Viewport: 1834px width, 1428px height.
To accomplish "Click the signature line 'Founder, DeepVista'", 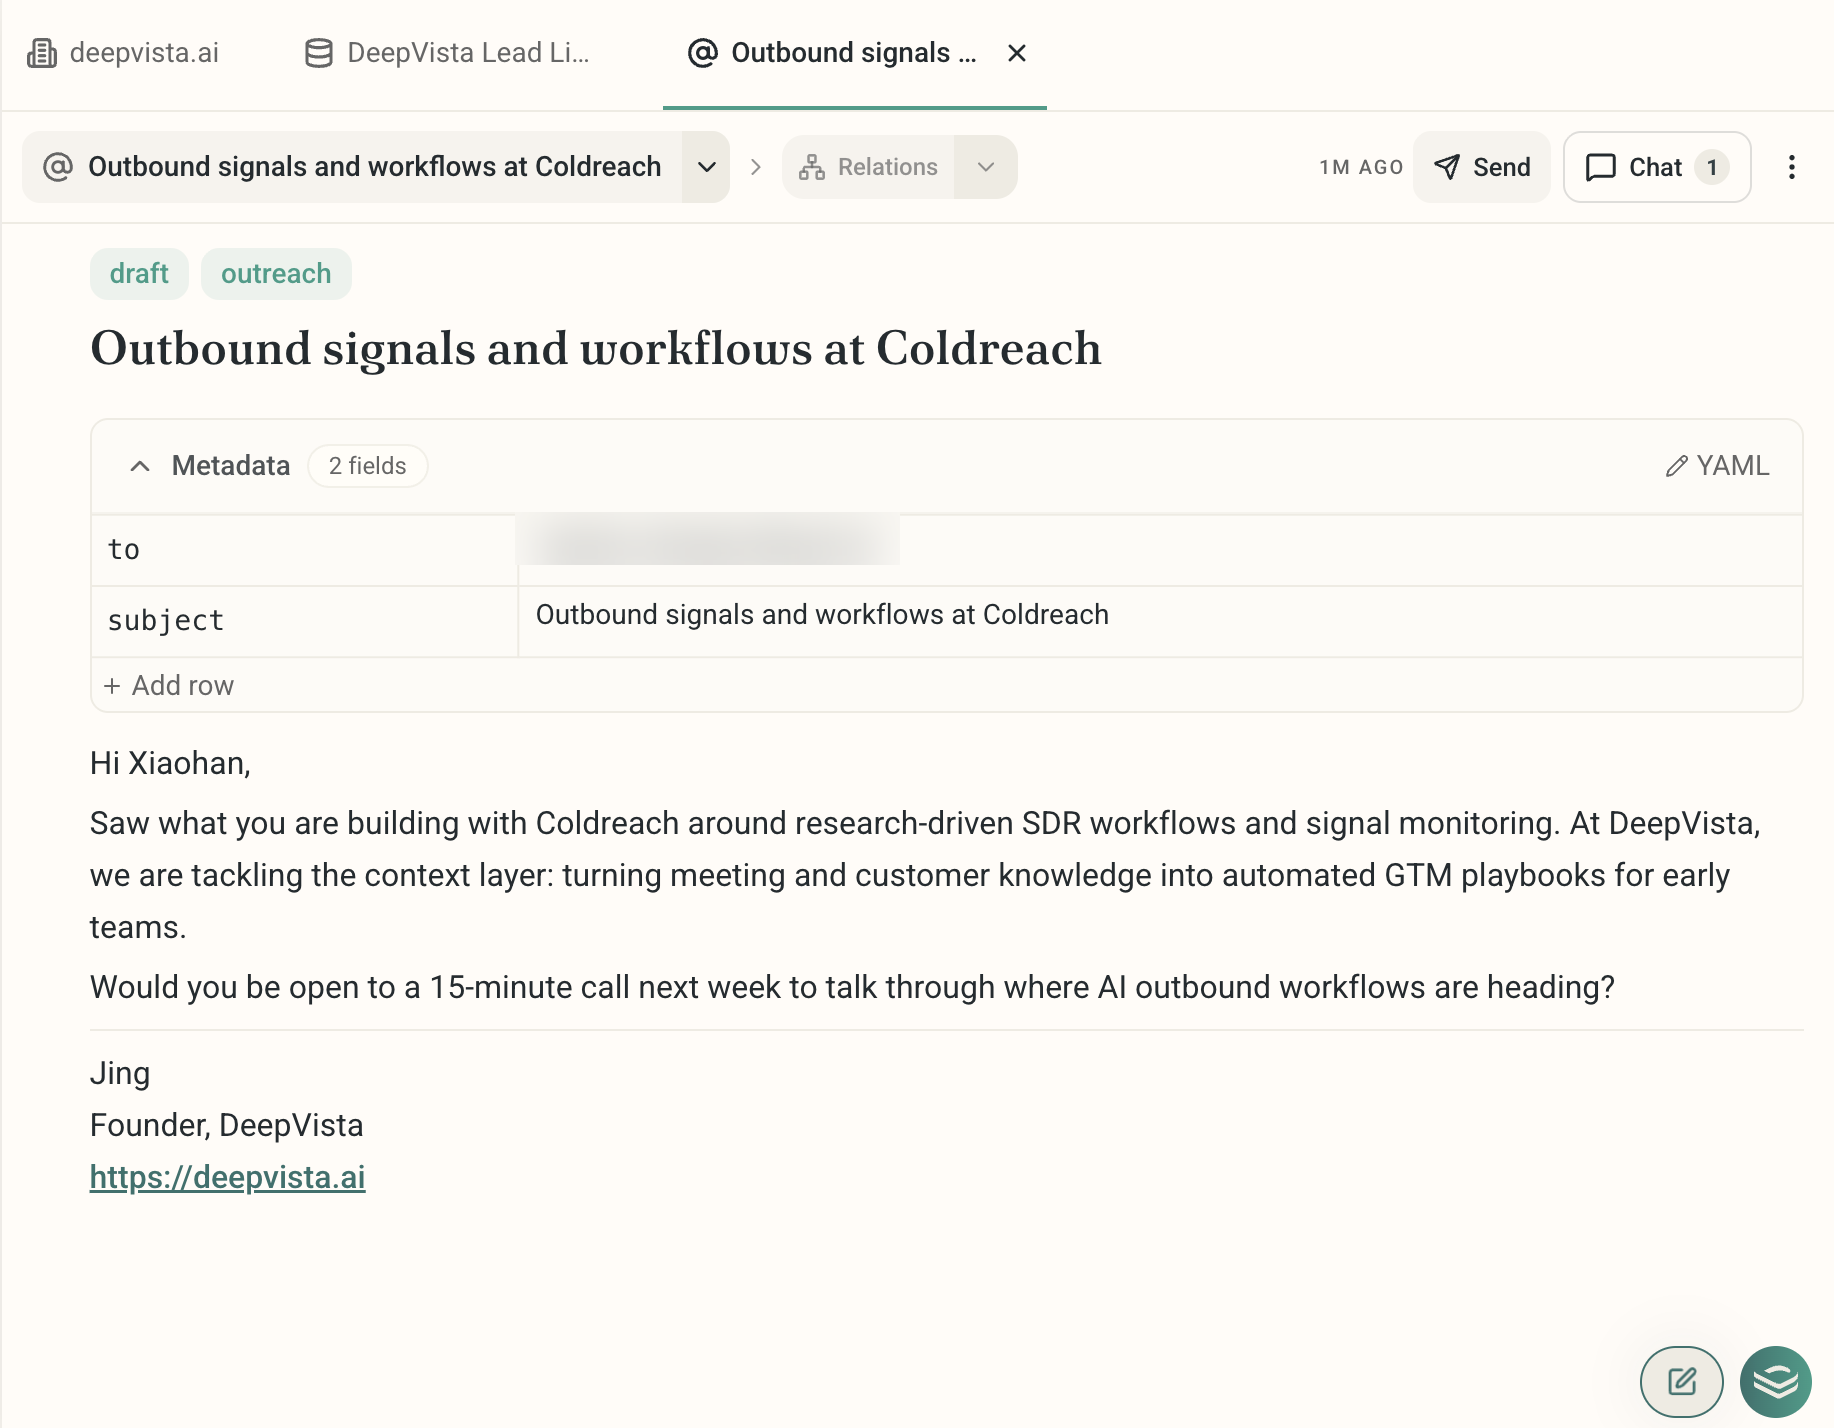I will click(x=227, y=1125).
